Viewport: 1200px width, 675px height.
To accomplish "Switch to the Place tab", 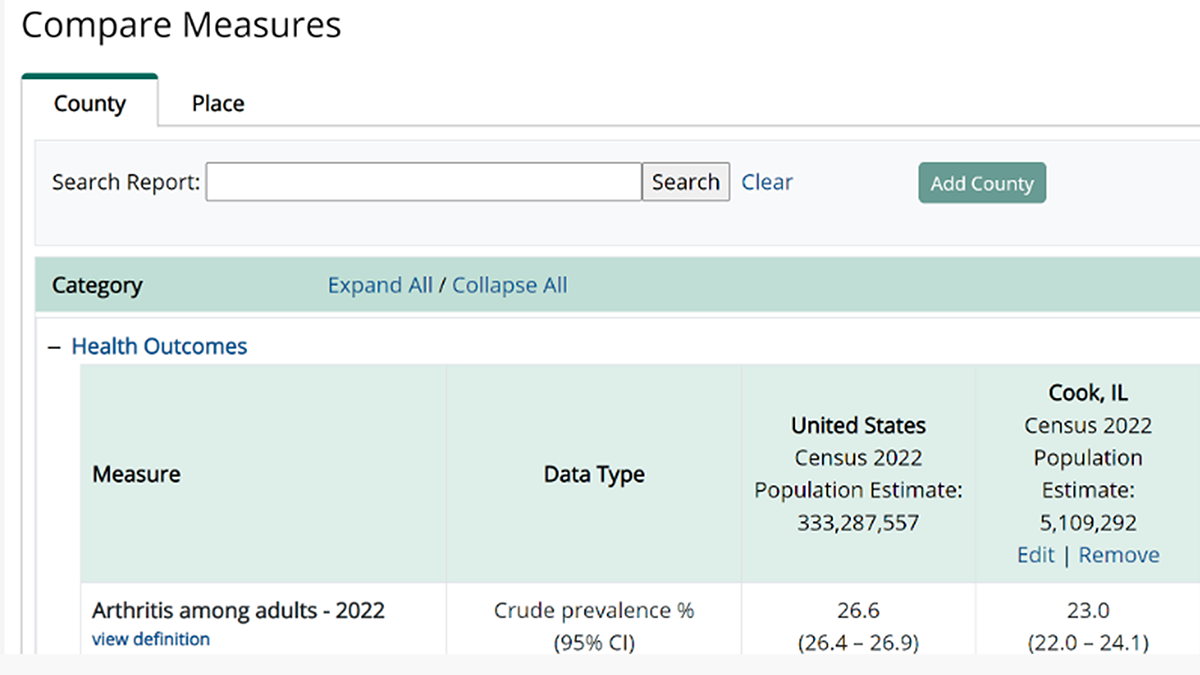I will point(216,103).
